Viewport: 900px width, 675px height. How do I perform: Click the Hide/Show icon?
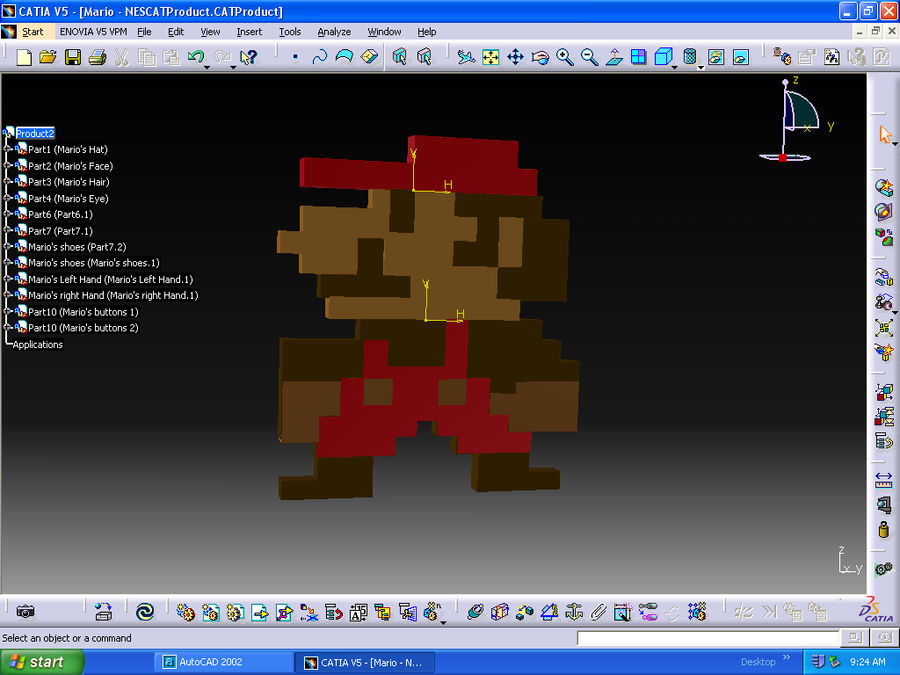(716, 57)
